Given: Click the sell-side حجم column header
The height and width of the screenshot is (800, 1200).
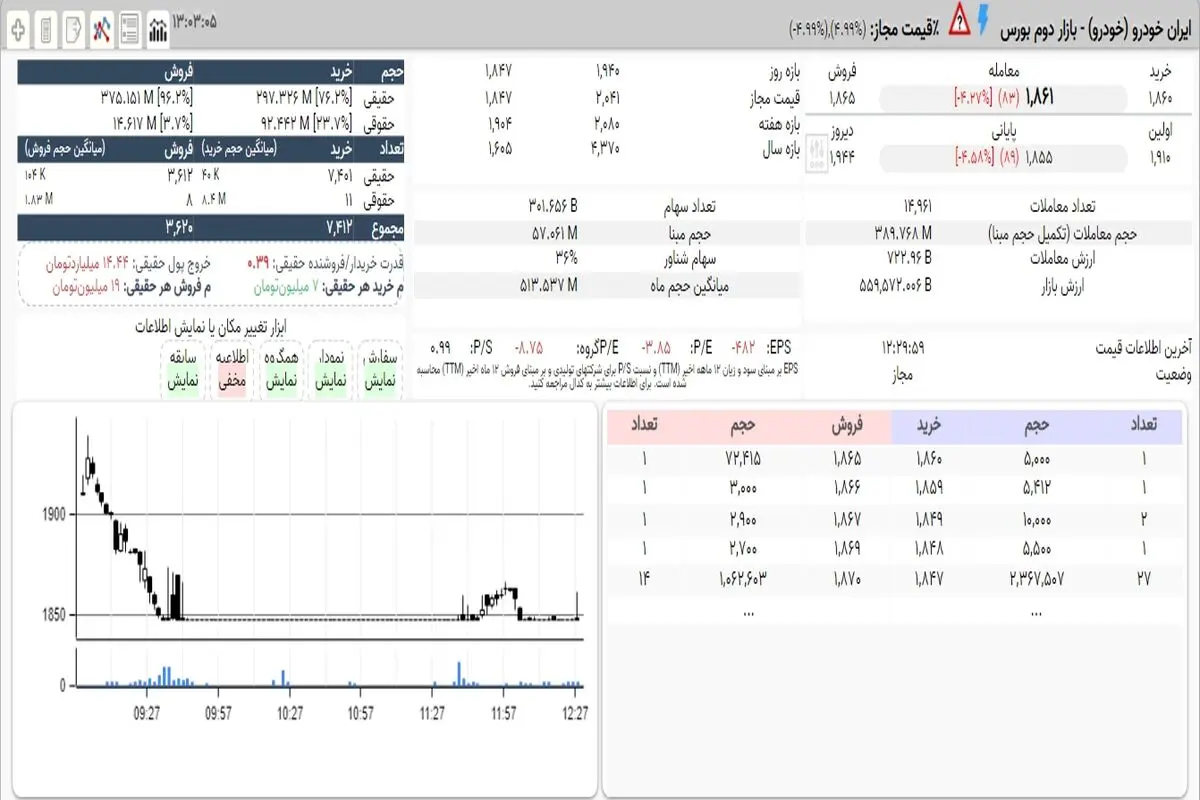Looking at the screenshot, I should coord(743,424).
